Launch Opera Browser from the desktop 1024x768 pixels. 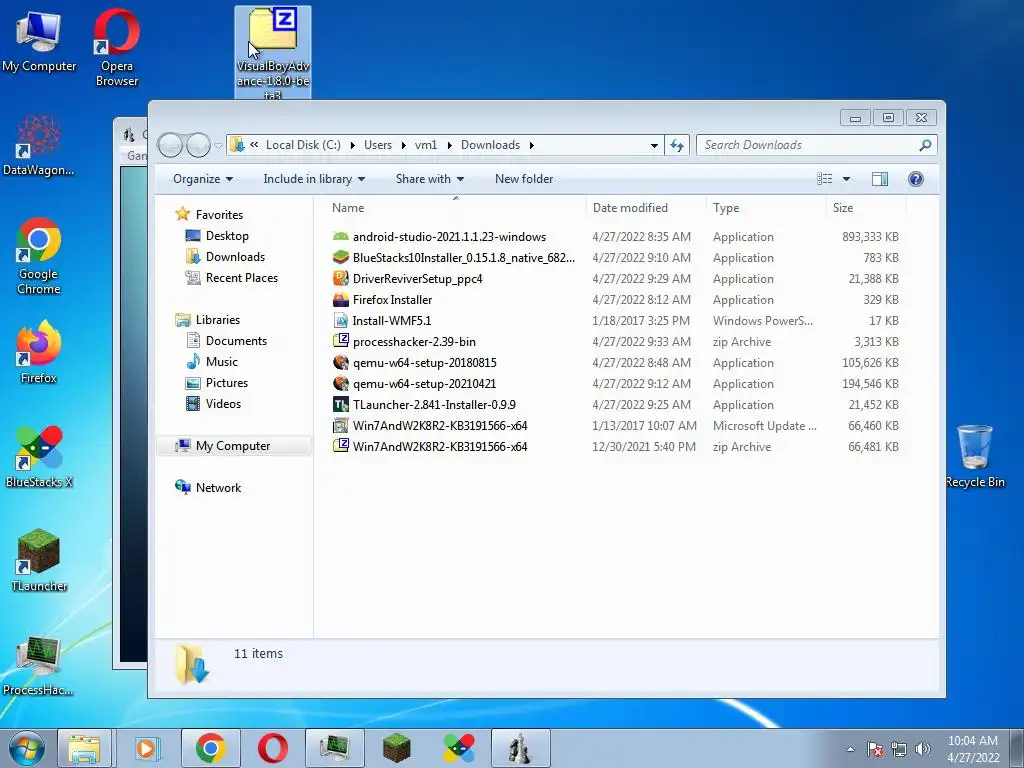[116, 47]
